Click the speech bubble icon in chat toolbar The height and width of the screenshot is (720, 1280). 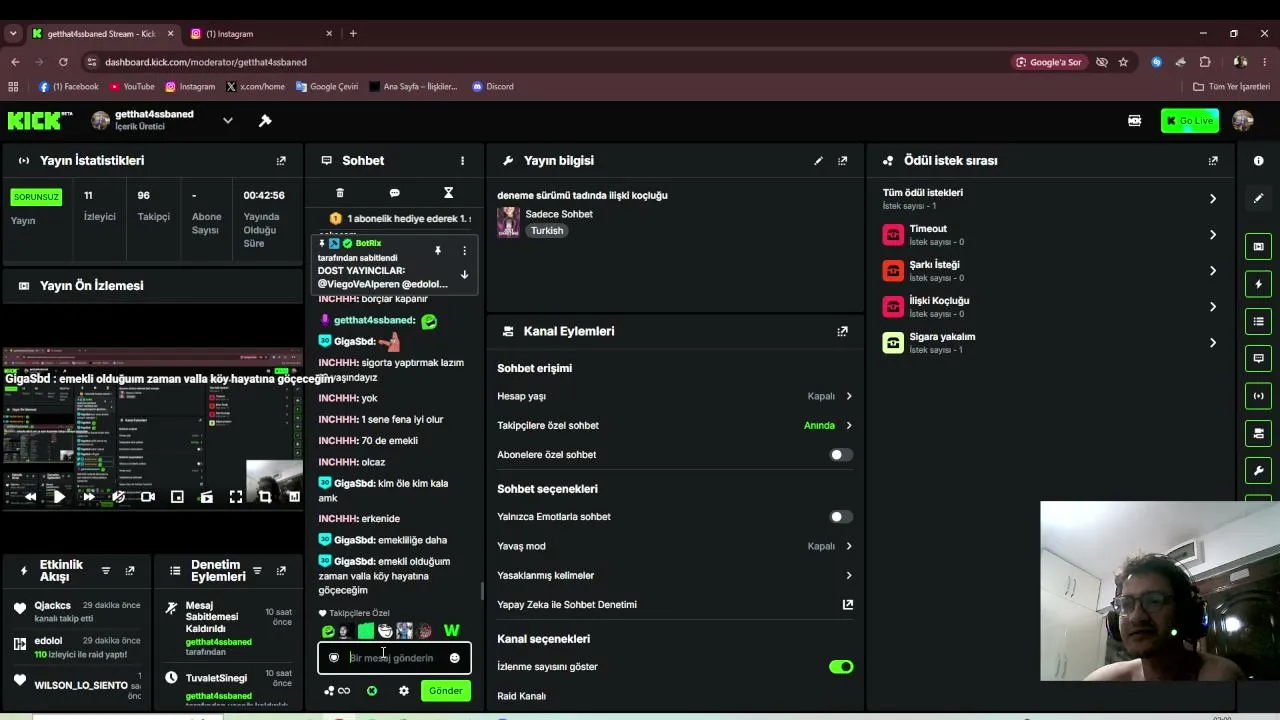tap(394, 193)
